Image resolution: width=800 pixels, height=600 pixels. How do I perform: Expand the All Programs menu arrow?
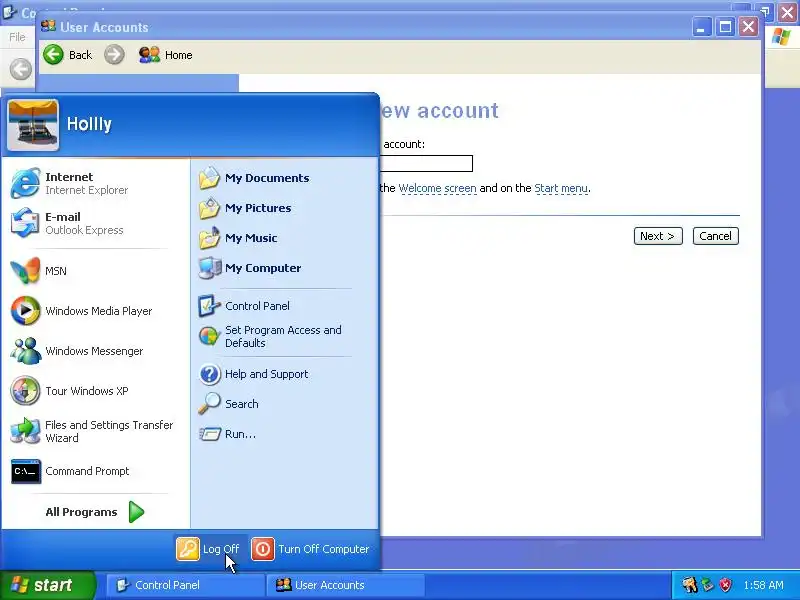(136, 512)
